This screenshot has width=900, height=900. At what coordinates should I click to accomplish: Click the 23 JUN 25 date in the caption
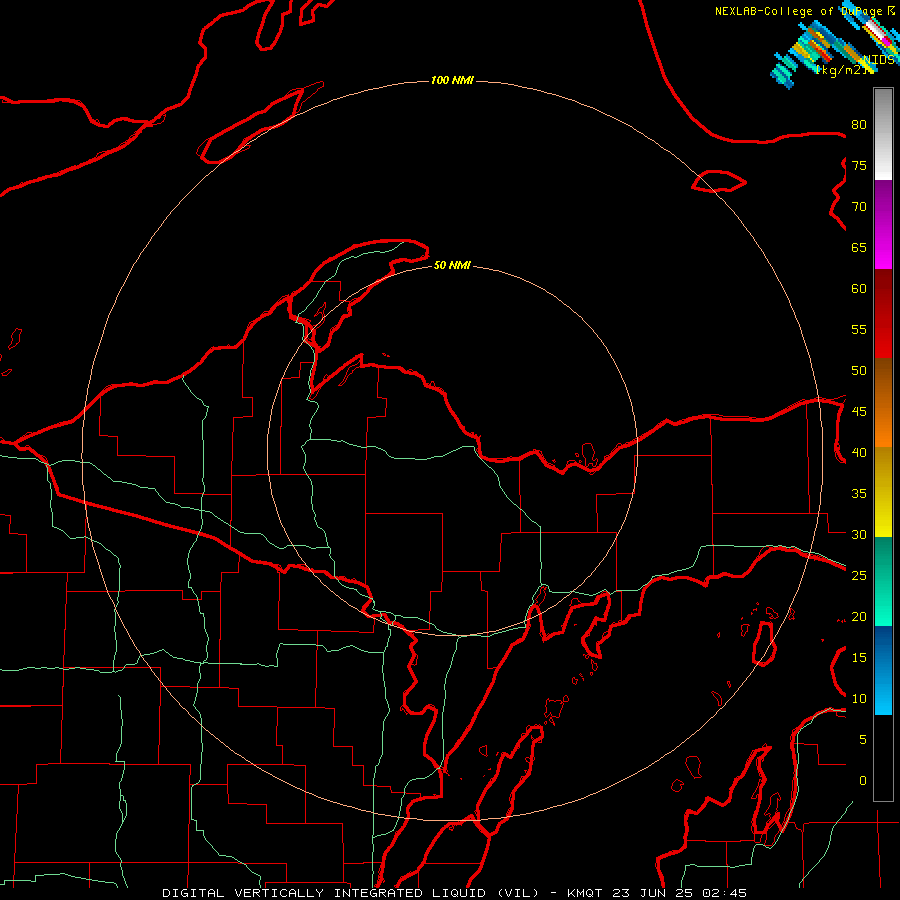click(x=654, y=893)
